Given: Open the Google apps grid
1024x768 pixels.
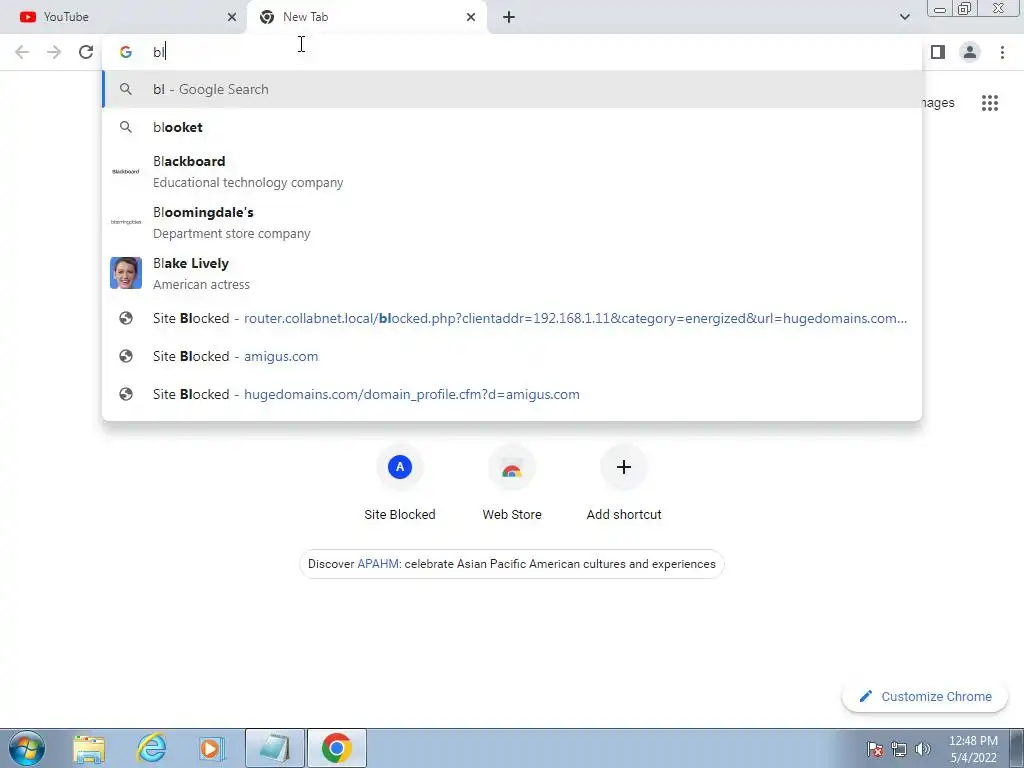Looking at the screenshot, I should (x=990, y=103).
